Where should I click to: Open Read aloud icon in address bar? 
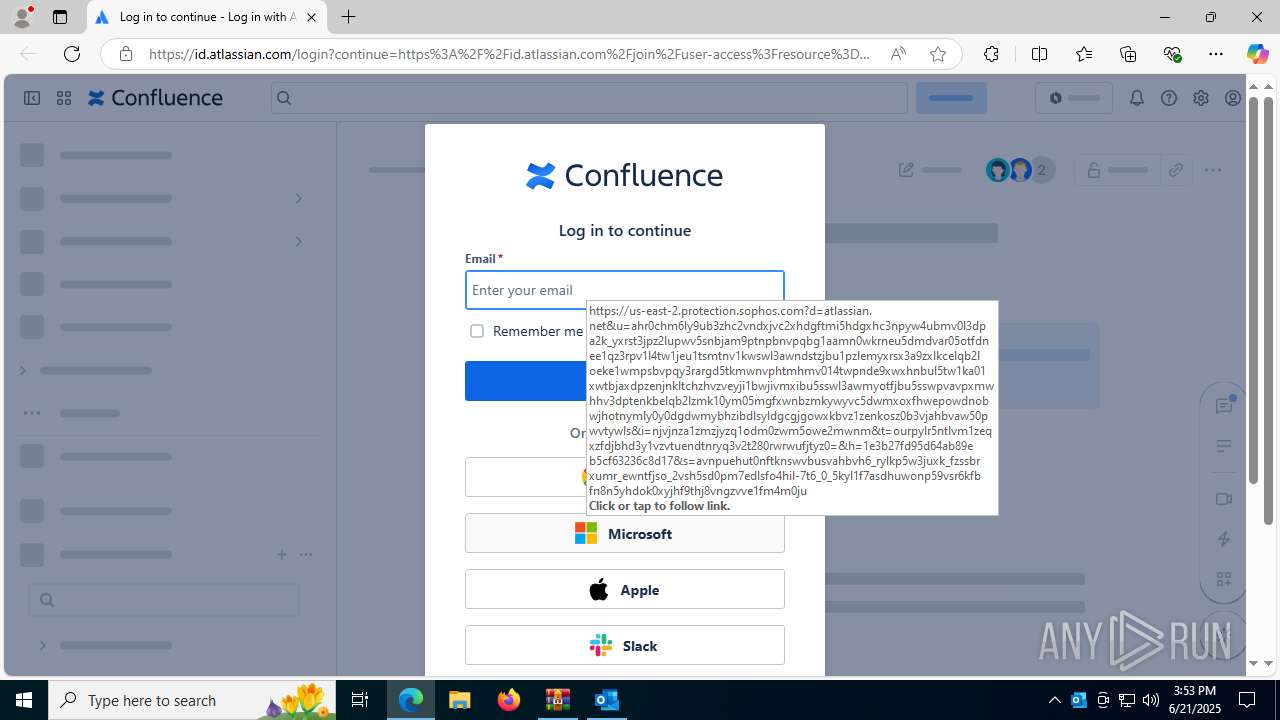(x=898, y=54)
